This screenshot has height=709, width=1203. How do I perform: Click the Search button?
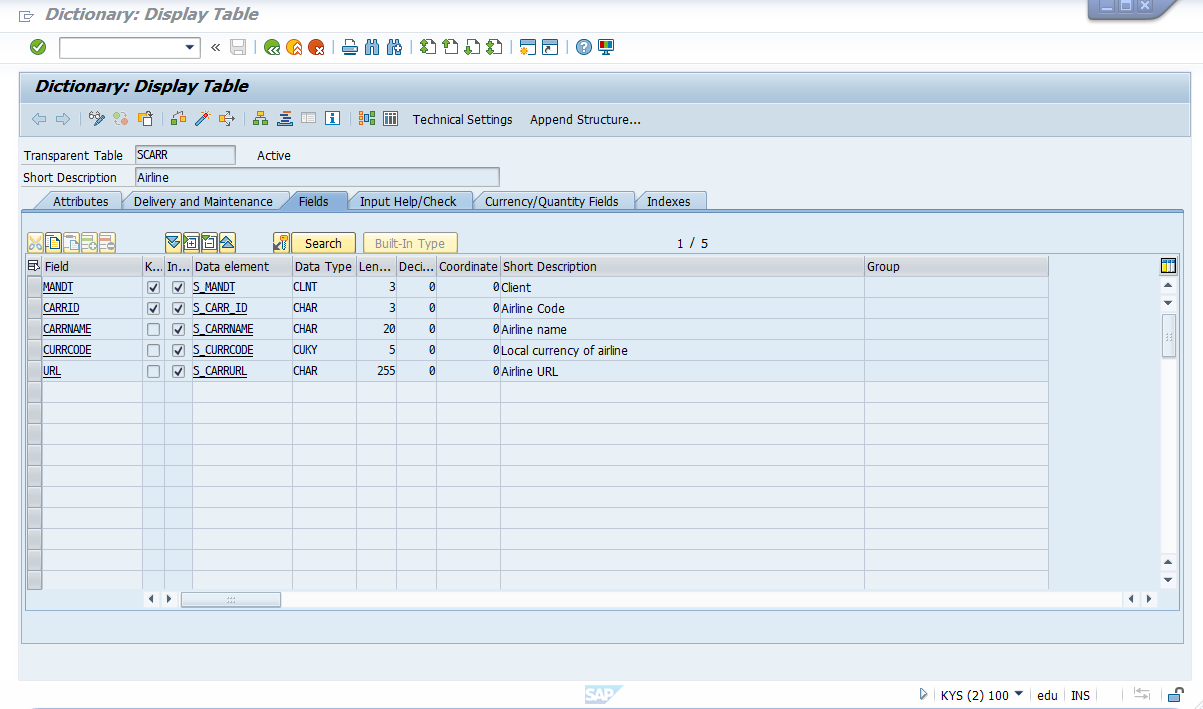pos(323,243)
